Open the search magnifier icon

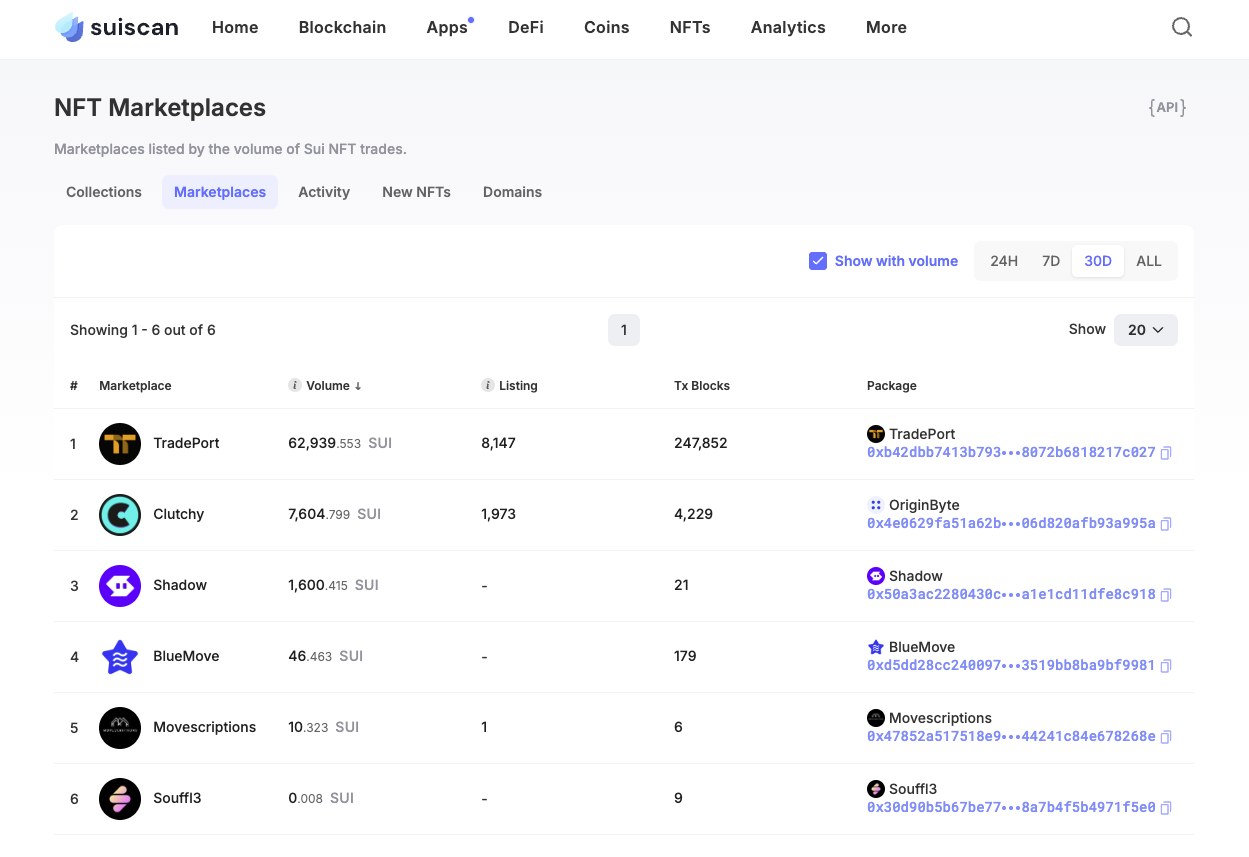(x=1182, y=27)
